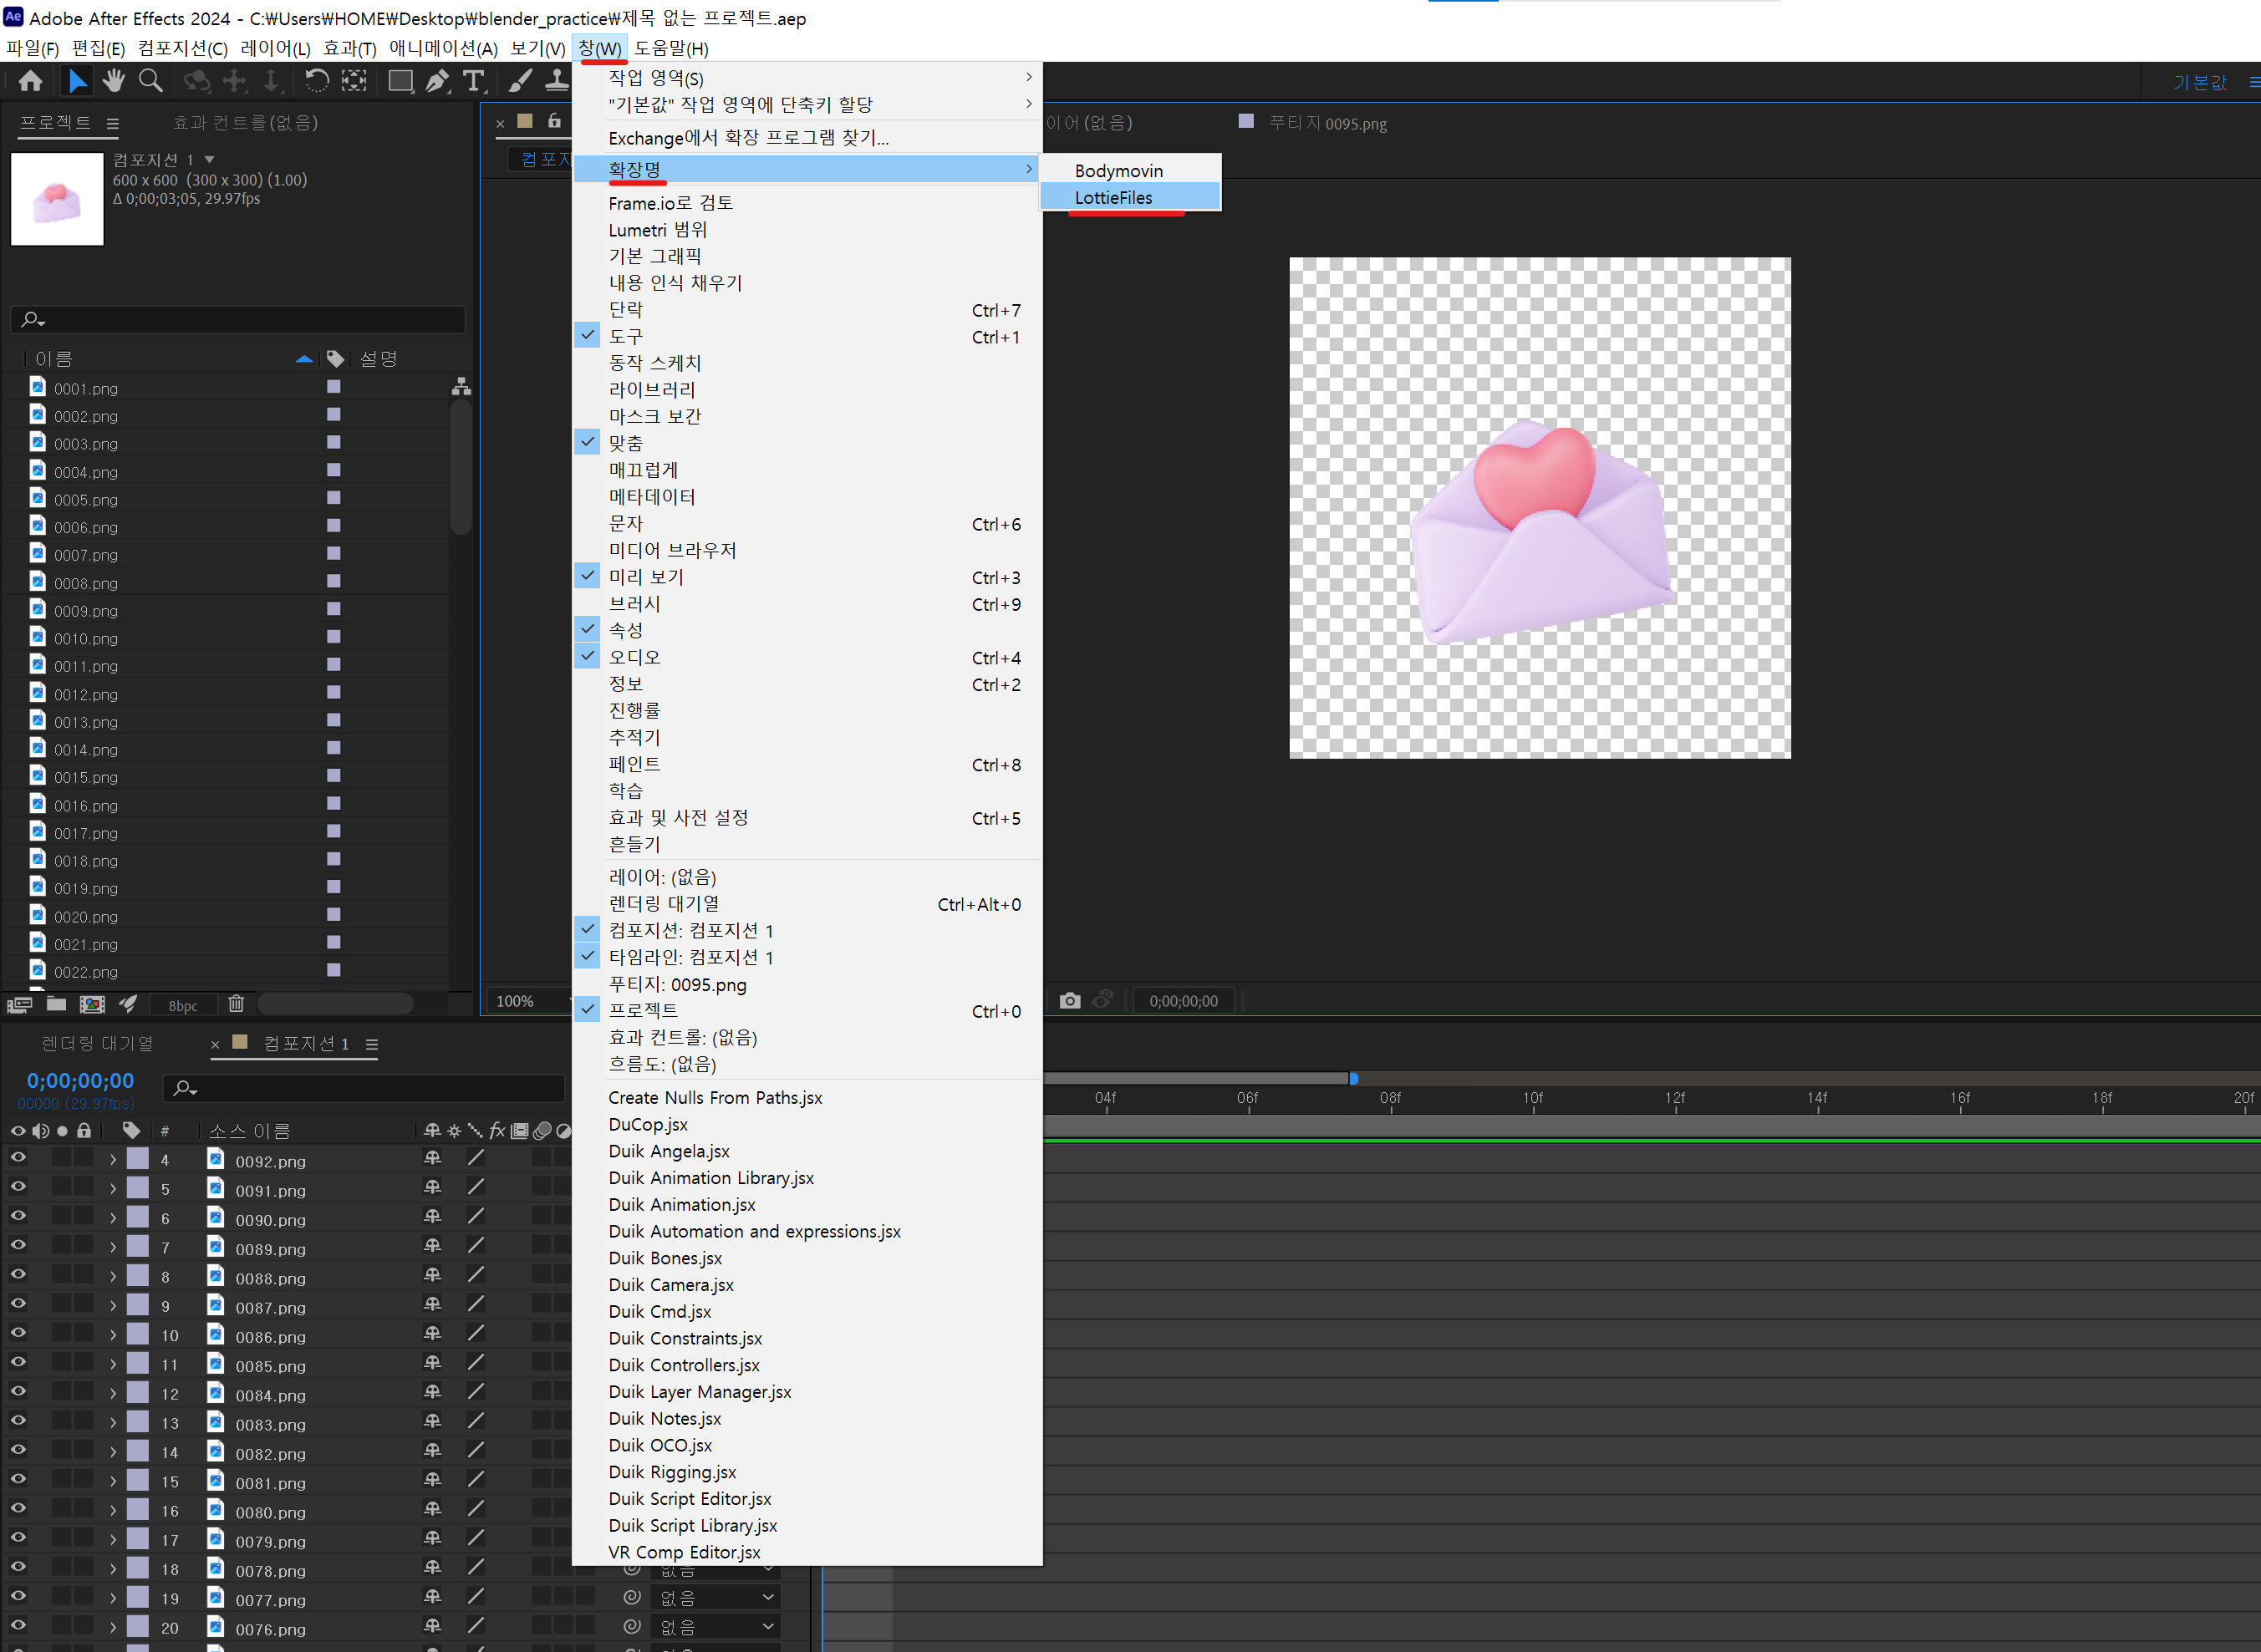Click the snapshot camera icon in viewer
The image size is (2261, 1652).
[x=1070, y=1001]
